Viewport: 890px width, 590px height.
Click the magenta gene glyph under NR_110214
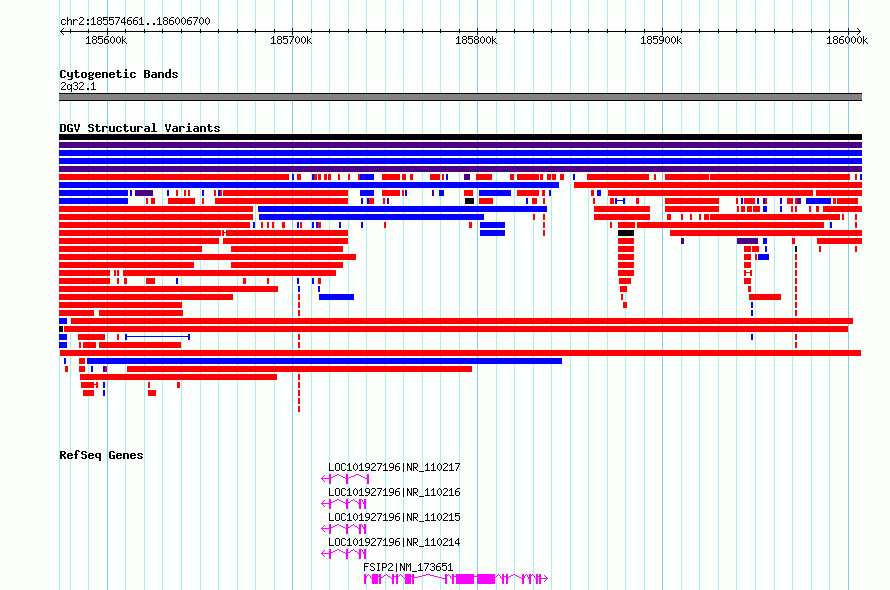pos(344,554)
